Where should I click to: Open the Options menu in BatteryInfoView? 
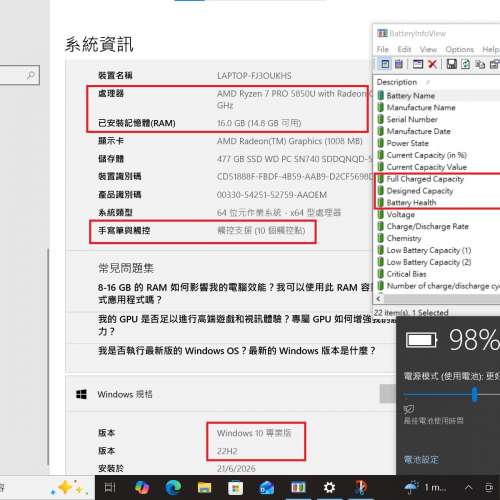click(459, 49)
